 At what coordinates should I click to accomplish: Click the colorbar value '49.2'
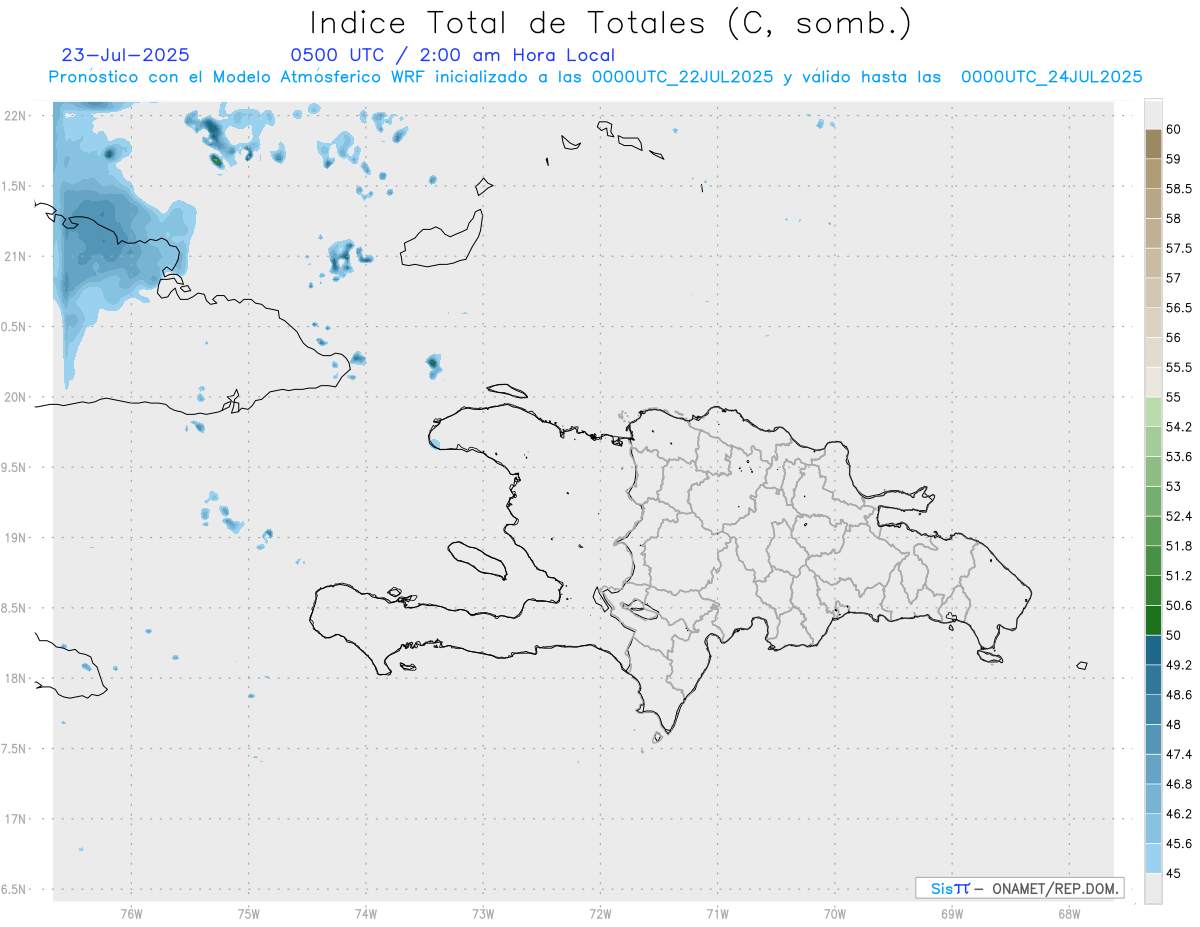point(1179,665)
